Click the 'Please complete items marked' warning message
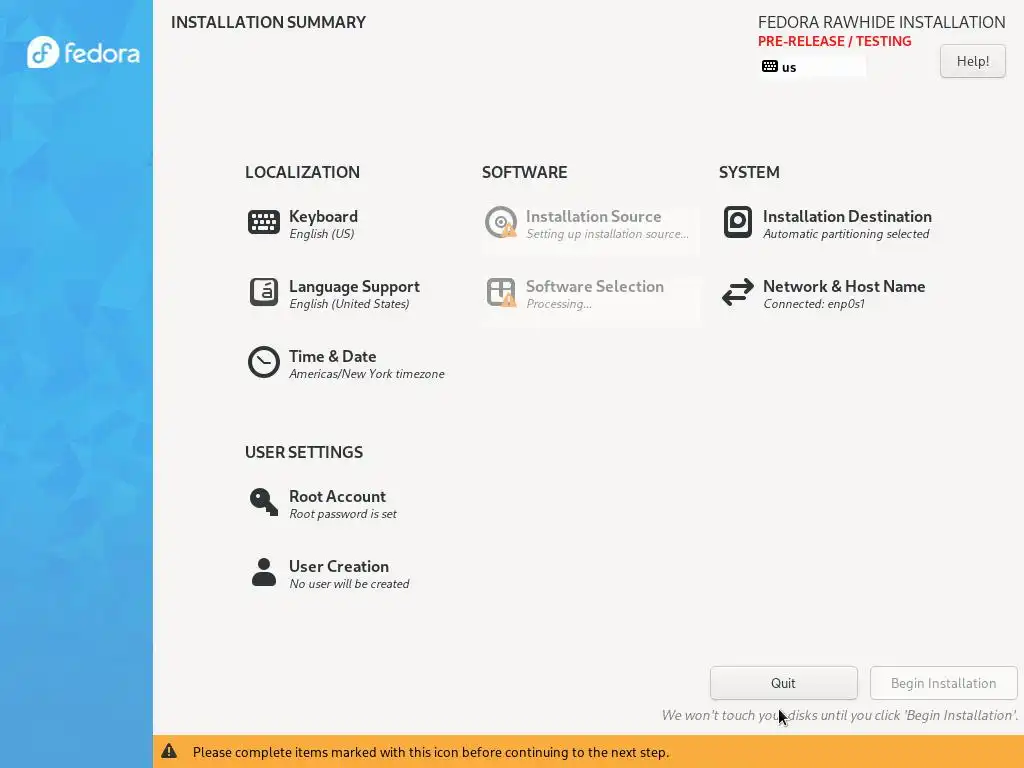Viewport: 1024px width, 768px height. pos(431,752)
